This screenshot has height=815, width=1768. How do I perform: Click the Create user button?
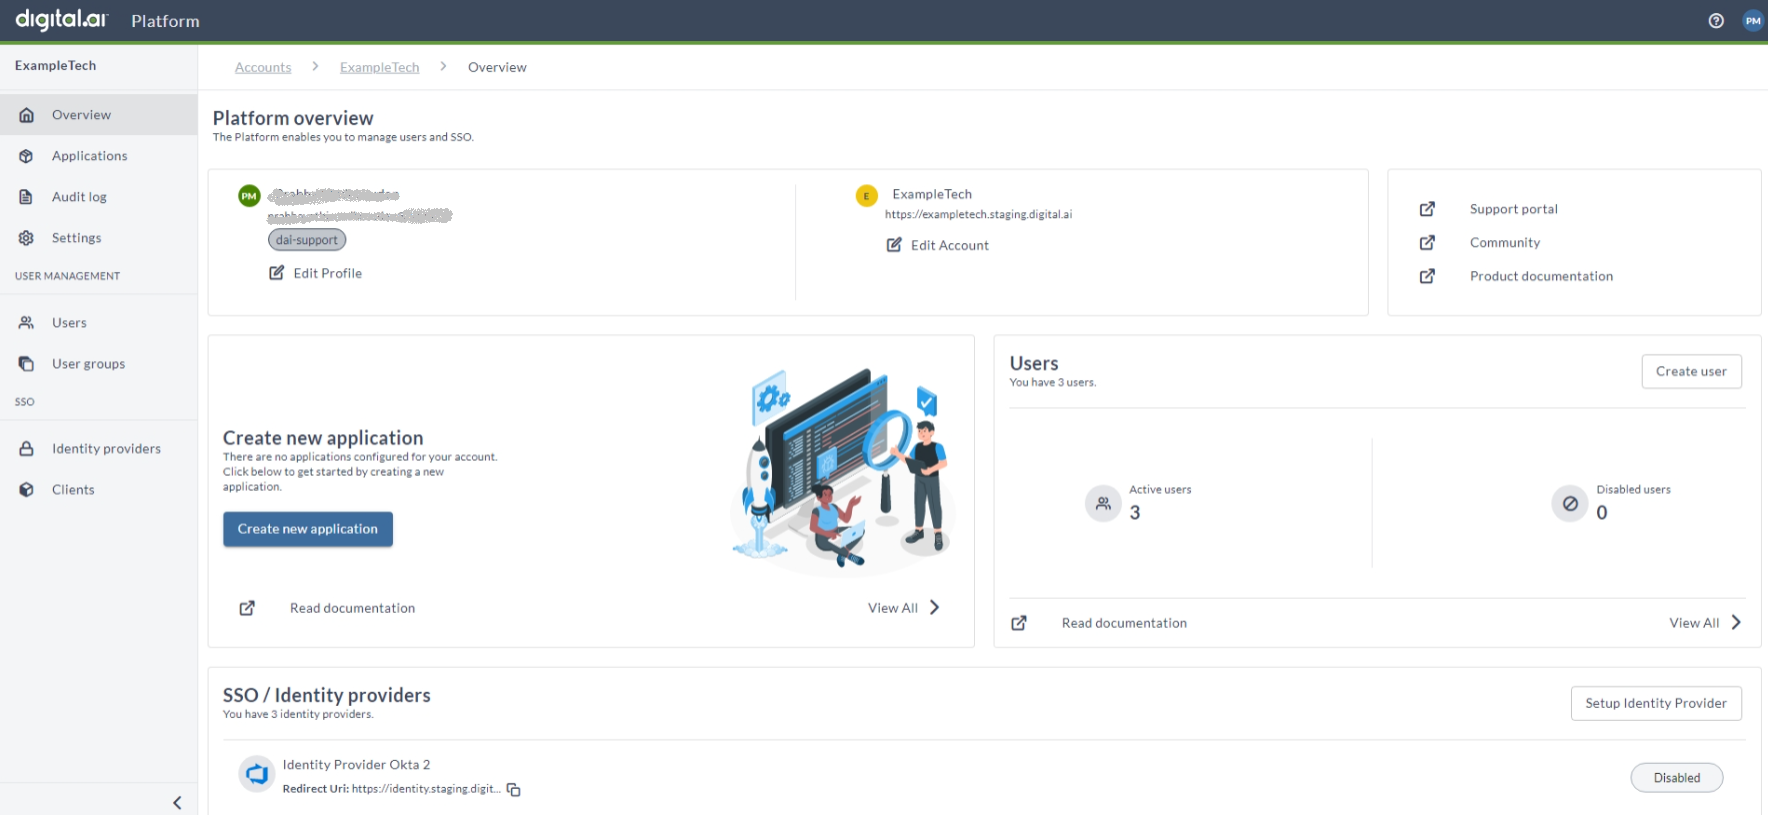click(x=1691, y=371)
